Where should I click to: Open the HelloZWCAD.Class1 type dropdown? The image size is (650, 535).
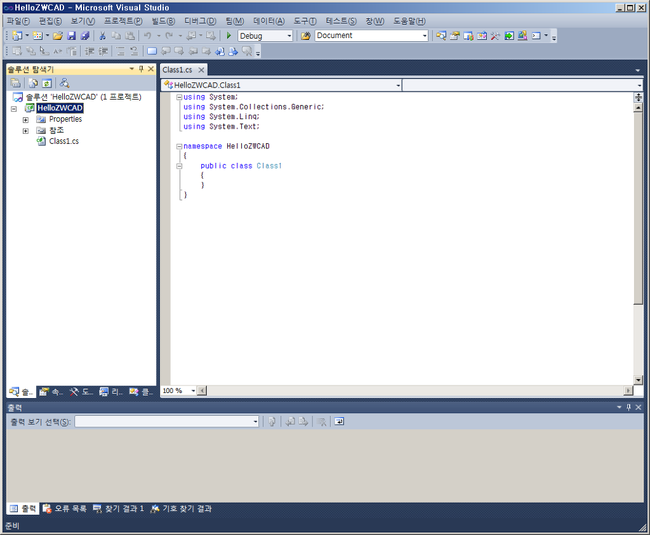[x=398, y=85]
